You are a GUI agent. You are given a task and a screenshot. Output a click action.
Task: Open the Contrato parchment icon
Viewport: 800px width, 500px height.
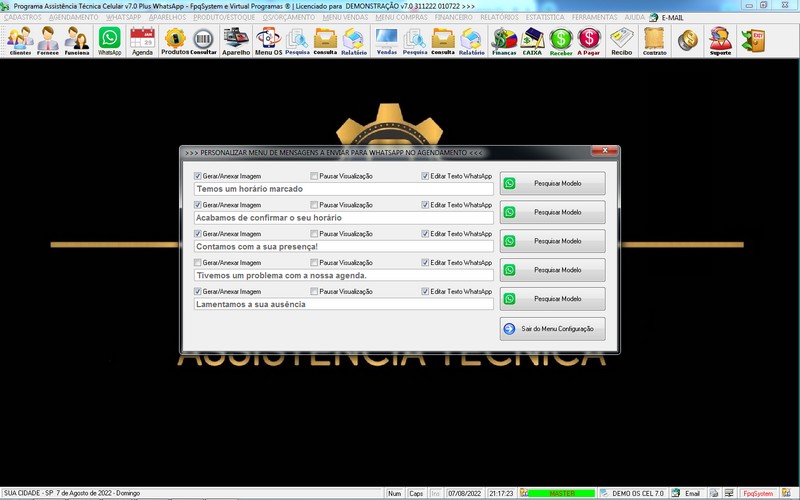tap(655, 41)
